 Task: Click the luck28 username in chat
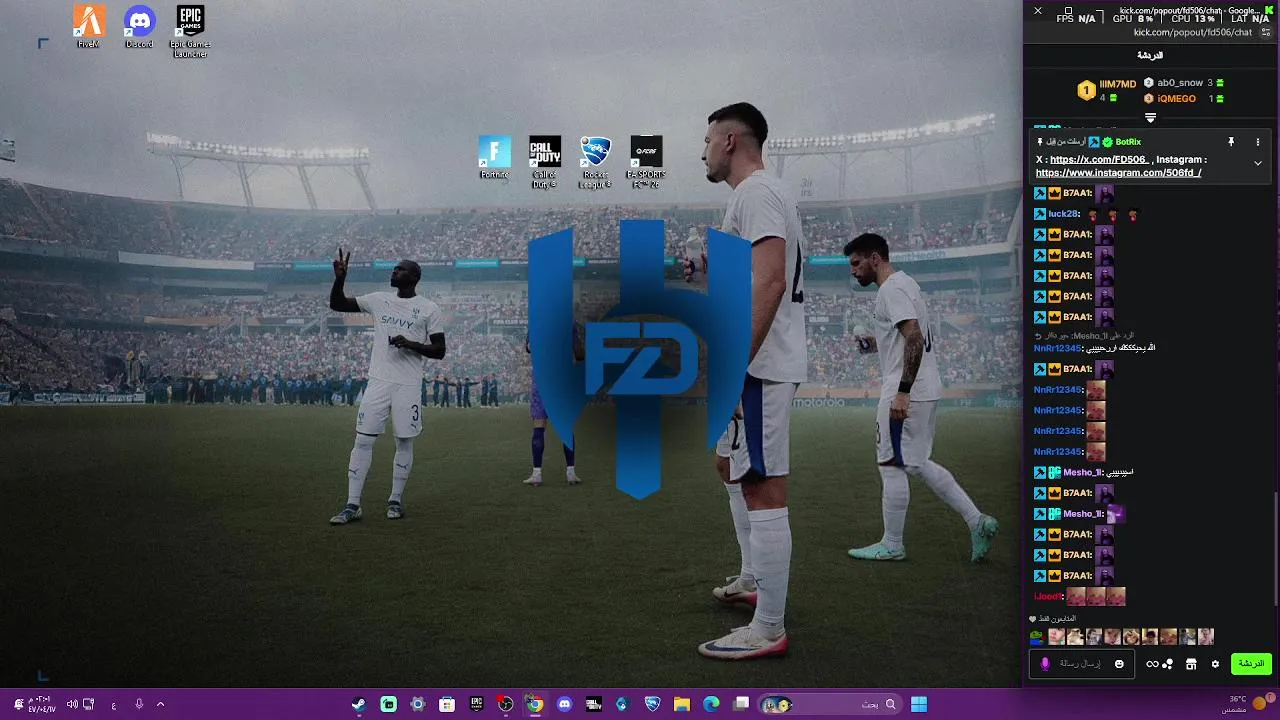1063,214
